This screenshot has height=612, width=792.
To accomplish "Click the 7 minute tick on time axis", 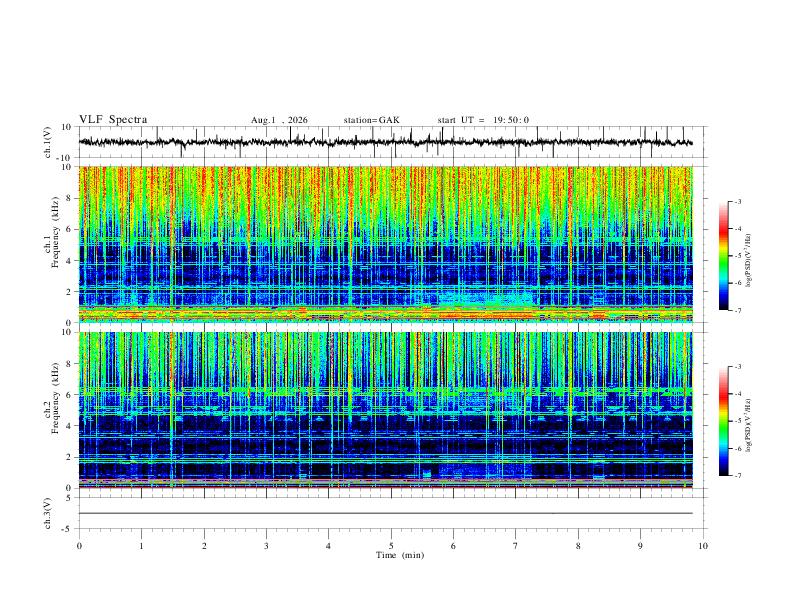I will pyautogui.click(x=516, y=546).
